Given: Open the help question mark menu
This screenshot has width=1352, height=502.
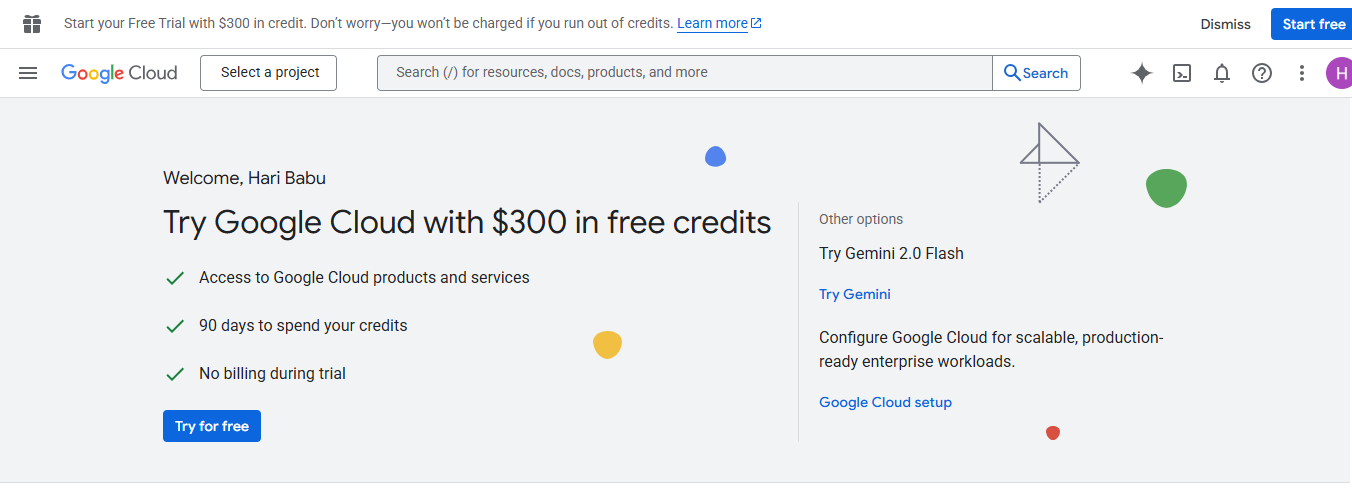Looking at the screenshot, I should (1262, 73).
